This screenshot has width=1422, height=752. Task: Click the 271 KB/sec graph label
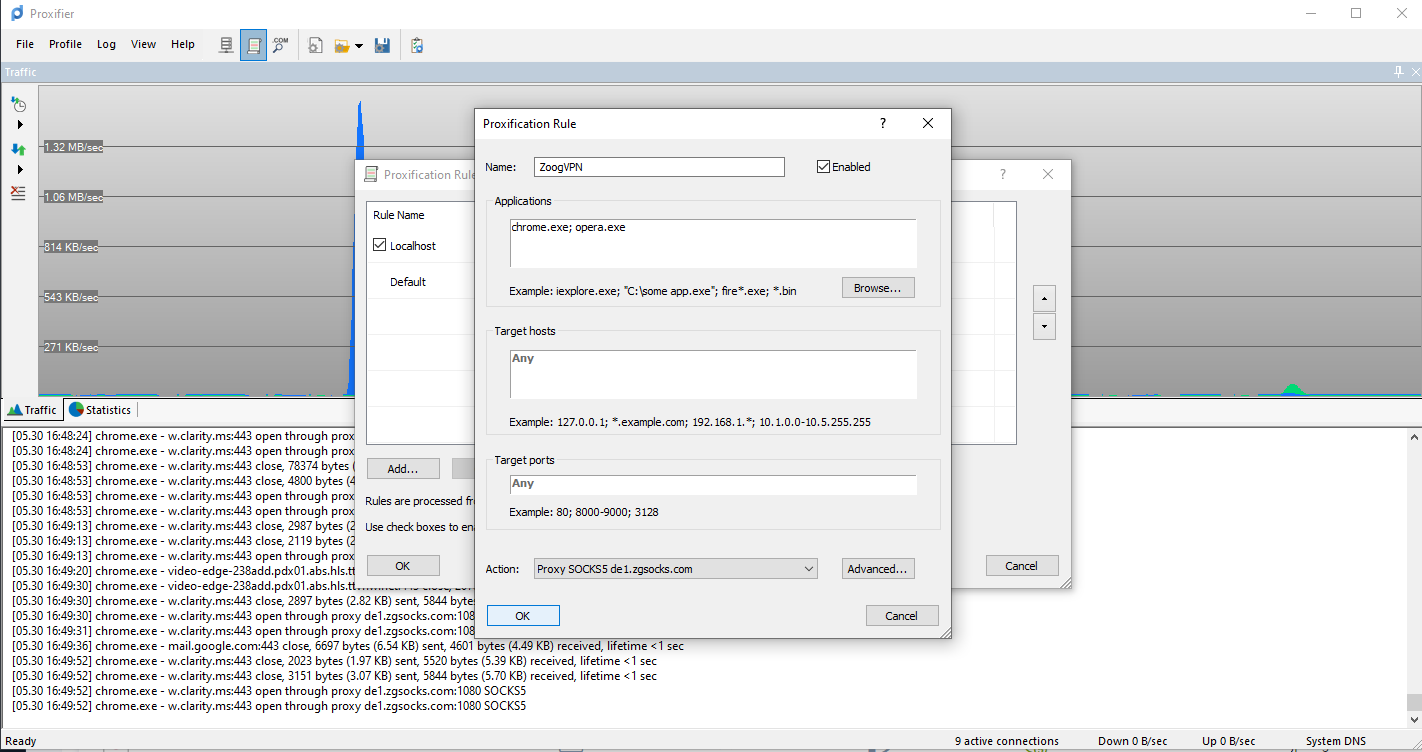tap(70, 347)
